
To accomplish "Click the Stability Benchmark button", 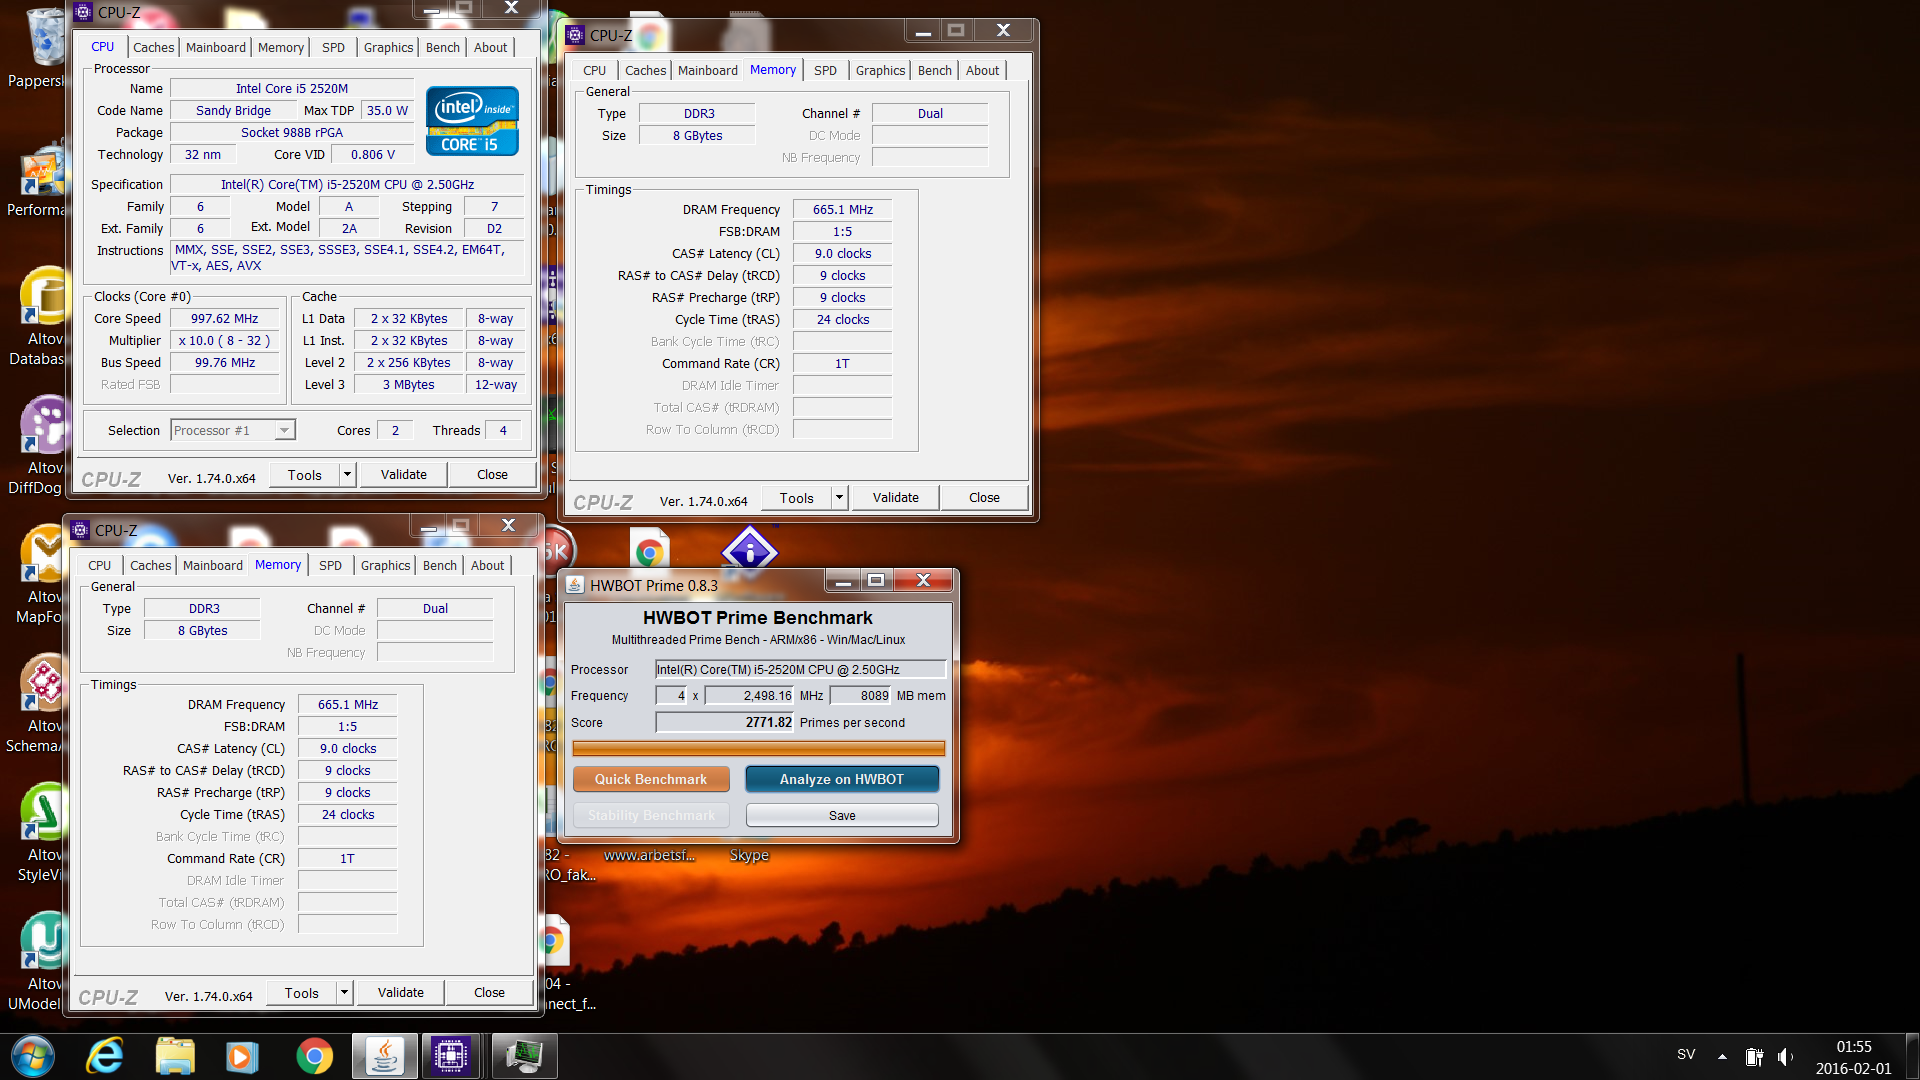I will tap(651, 816).
